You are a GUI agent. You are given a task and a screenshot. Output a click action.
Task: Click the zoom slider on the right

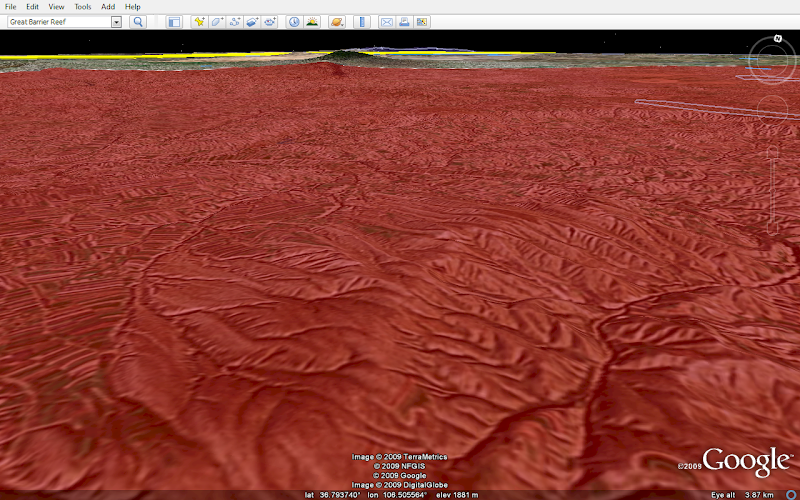click(773, 190)
